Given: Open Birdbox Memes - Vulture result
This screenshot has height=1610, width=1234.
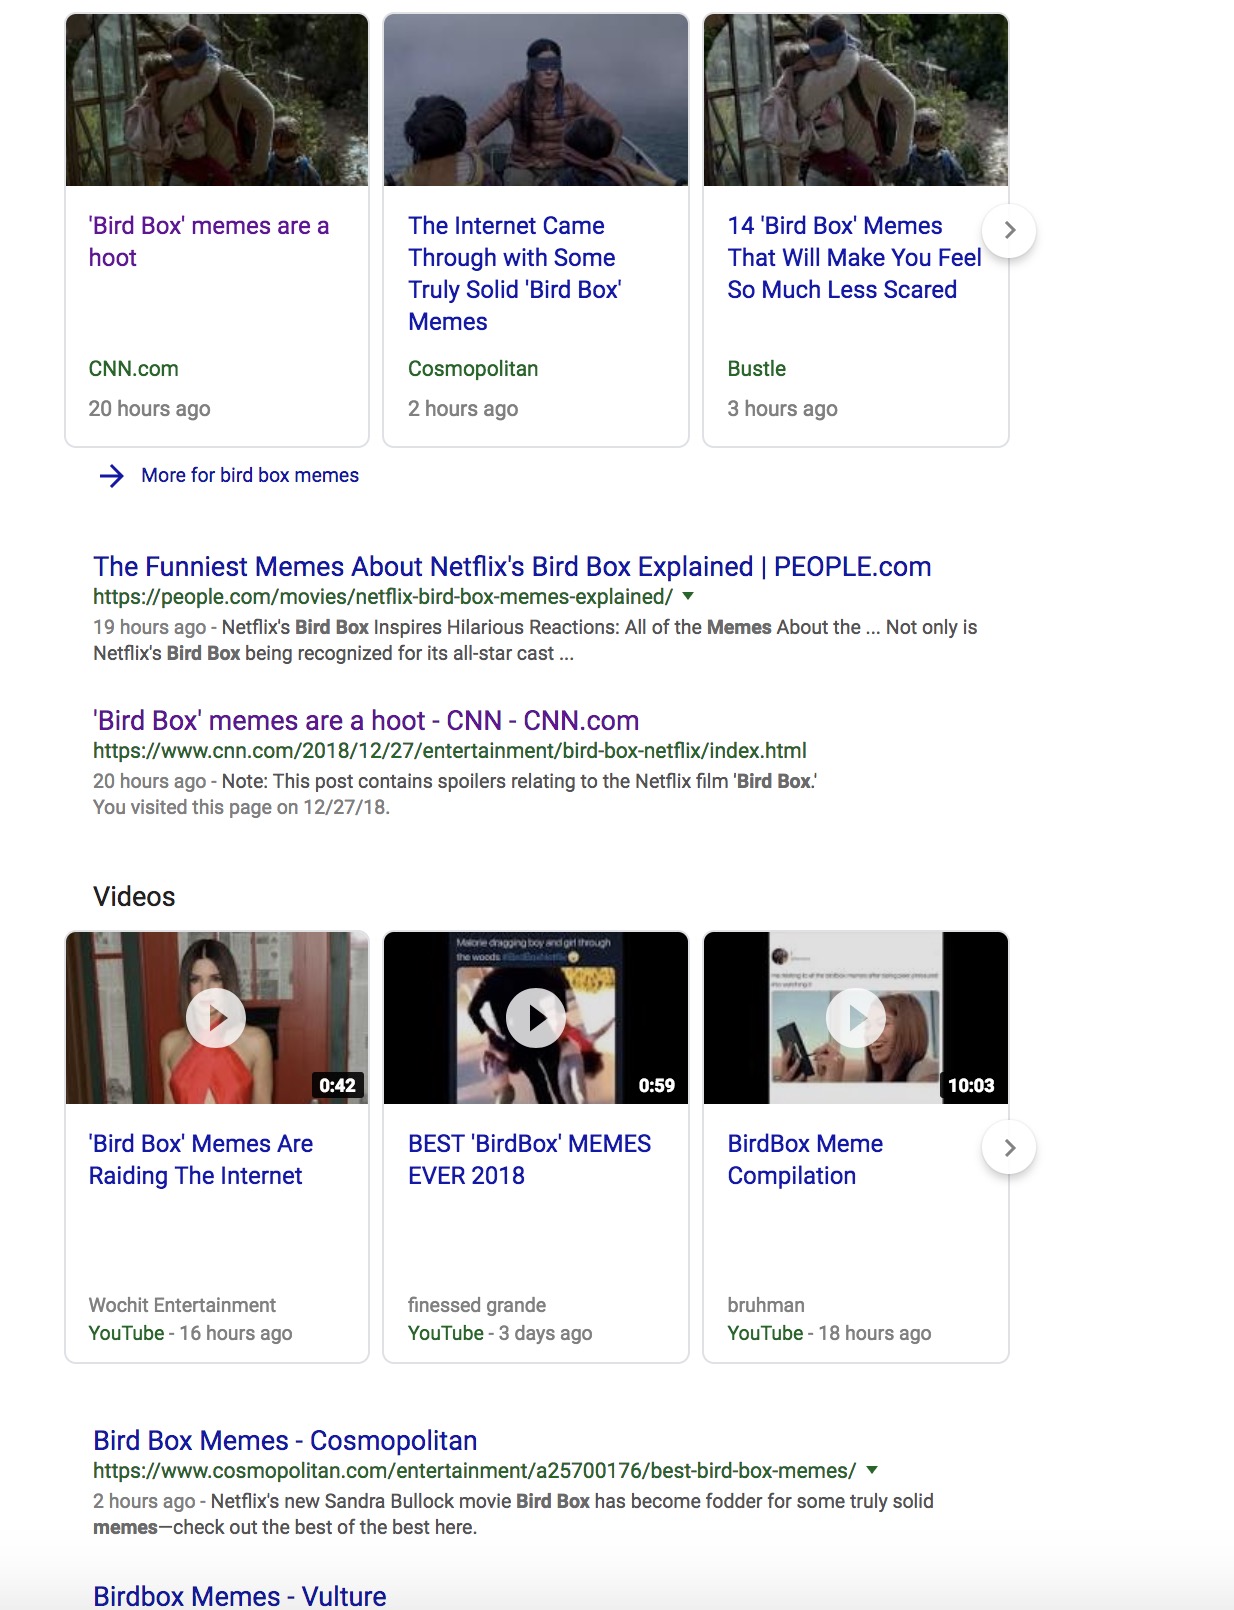Looking at the screenshot, I should click(x=240, y=1596).
